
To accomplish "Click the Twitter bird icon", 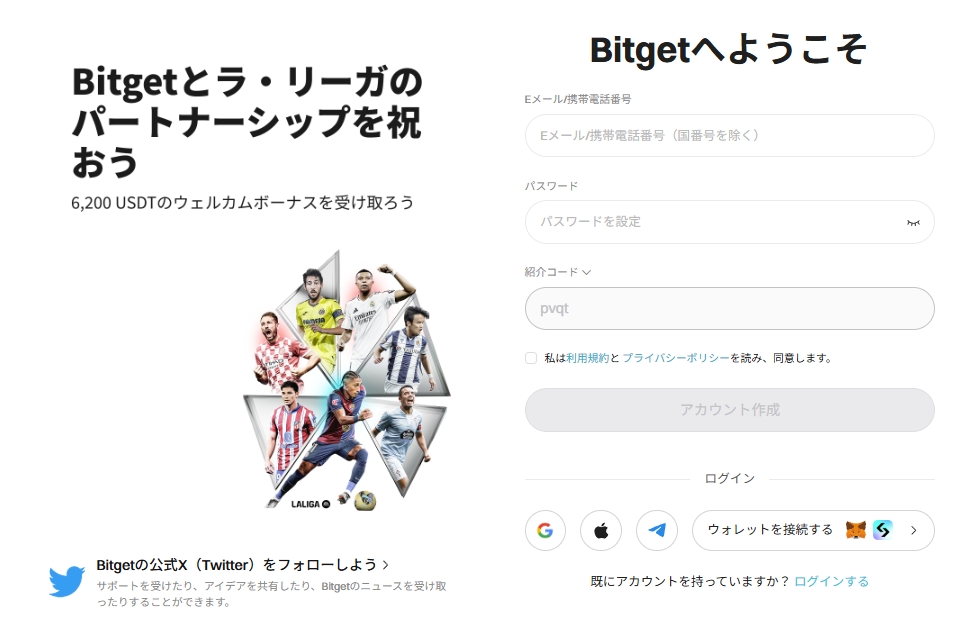I will click(67, 582).
